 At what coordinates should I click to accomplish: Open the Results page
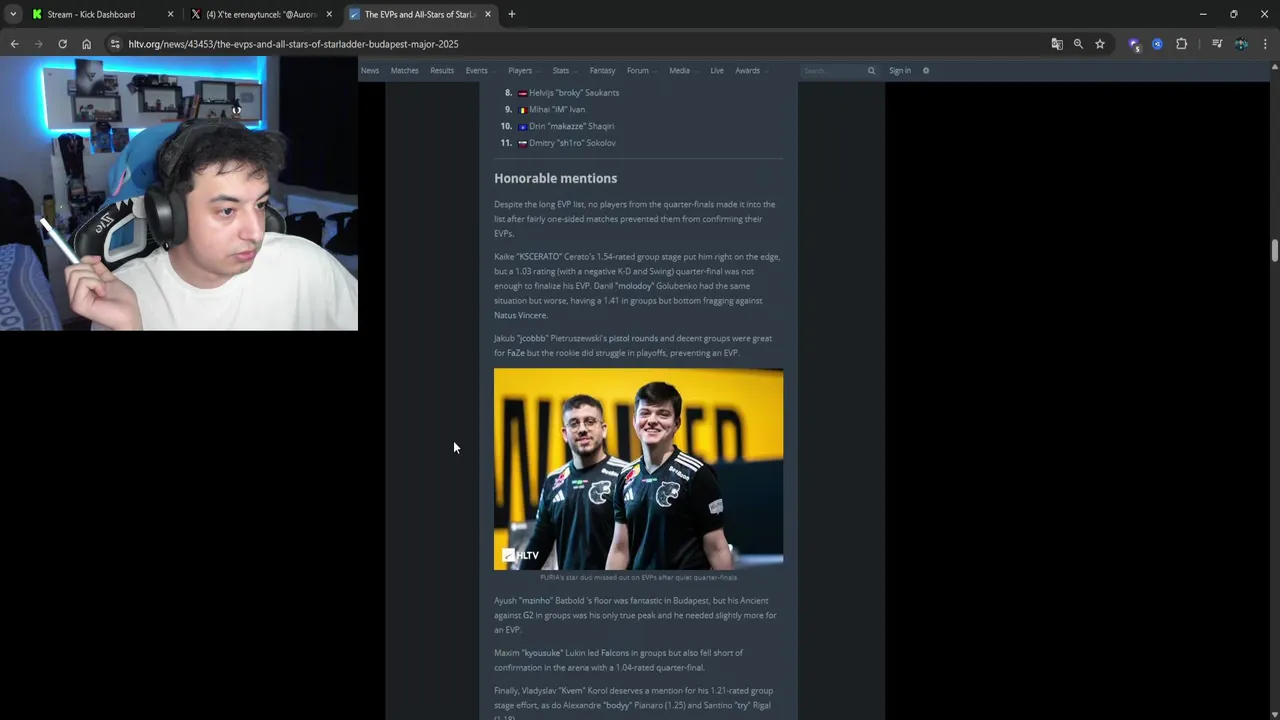442,71
